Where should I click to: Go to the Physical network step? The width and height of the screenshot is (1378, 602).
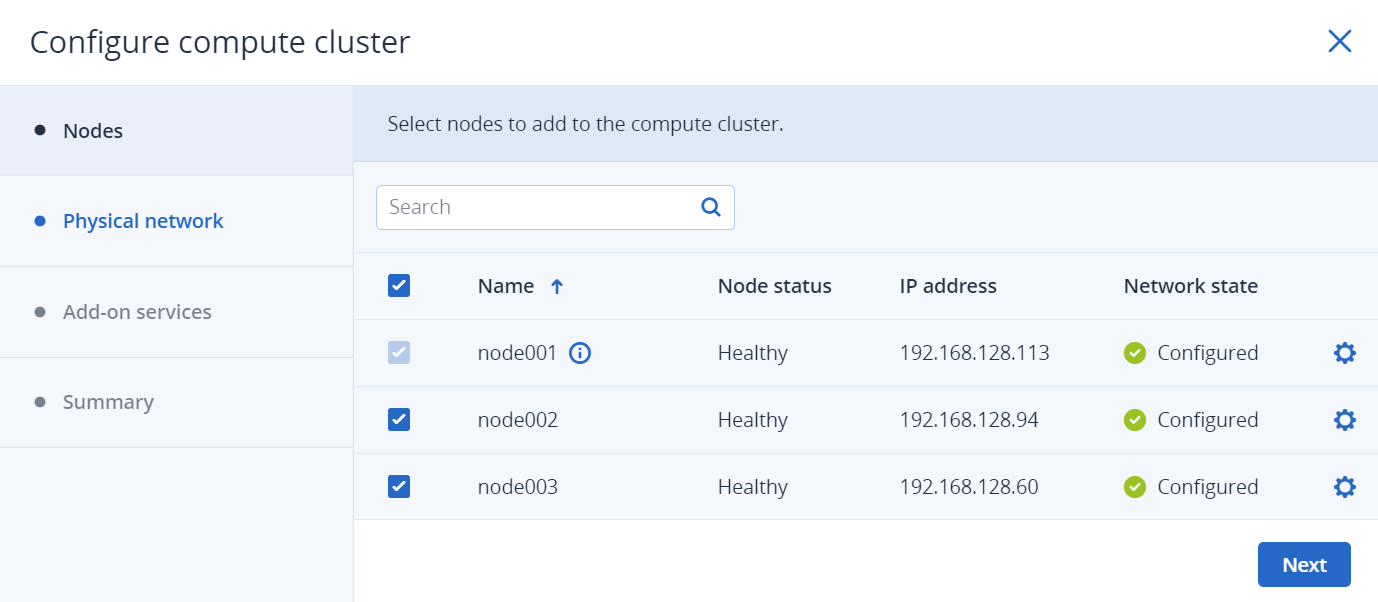[143, 221]
